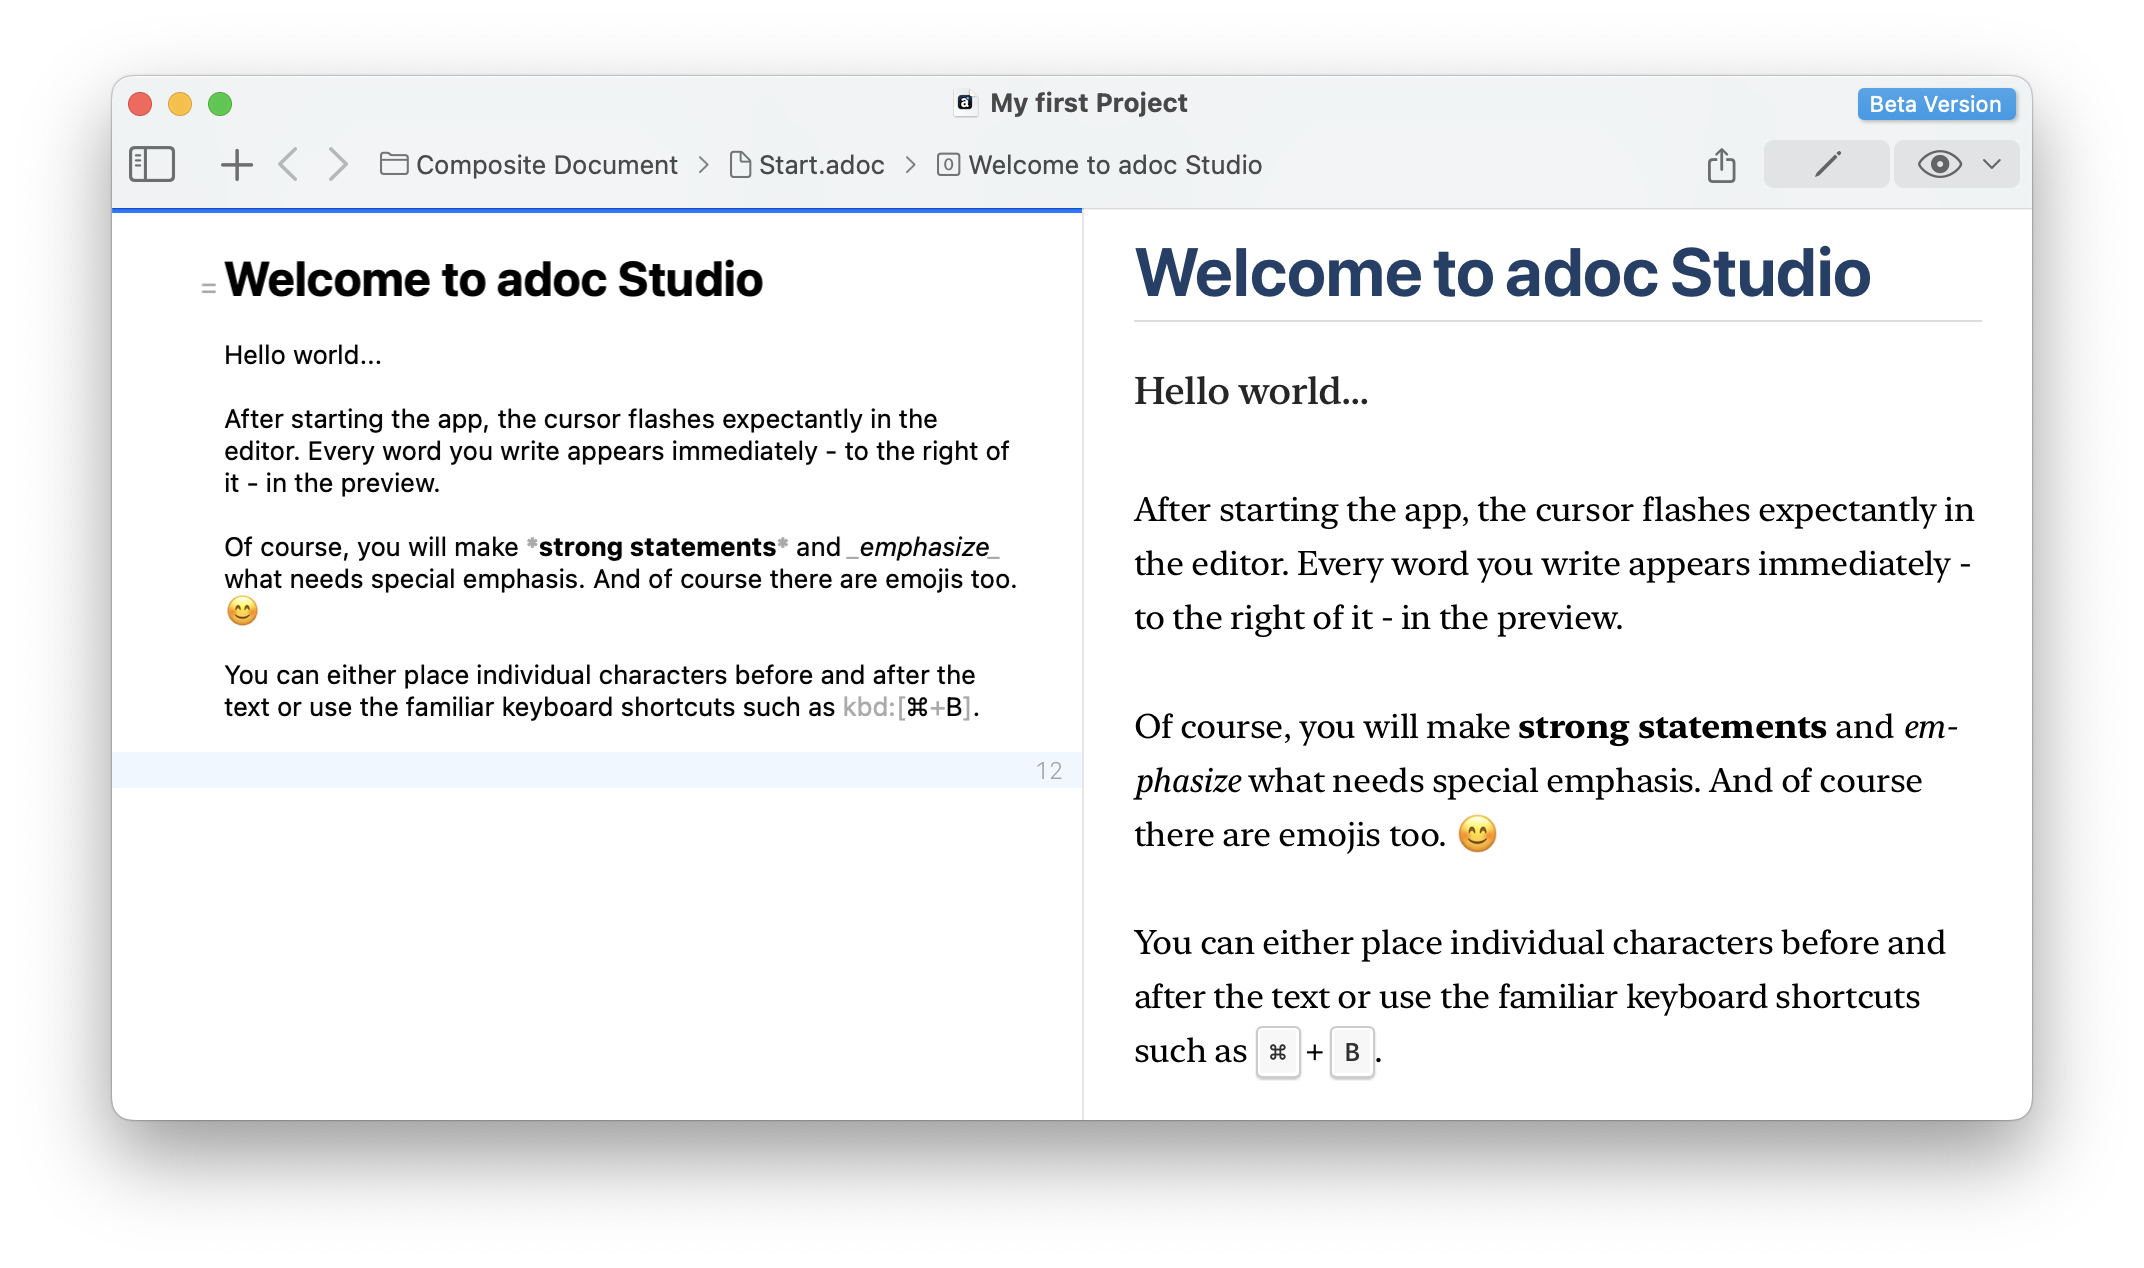Screen dimensions: 2144x1268
Task: Click the Beta Version badge
Action: click(x=1935, y=104)
